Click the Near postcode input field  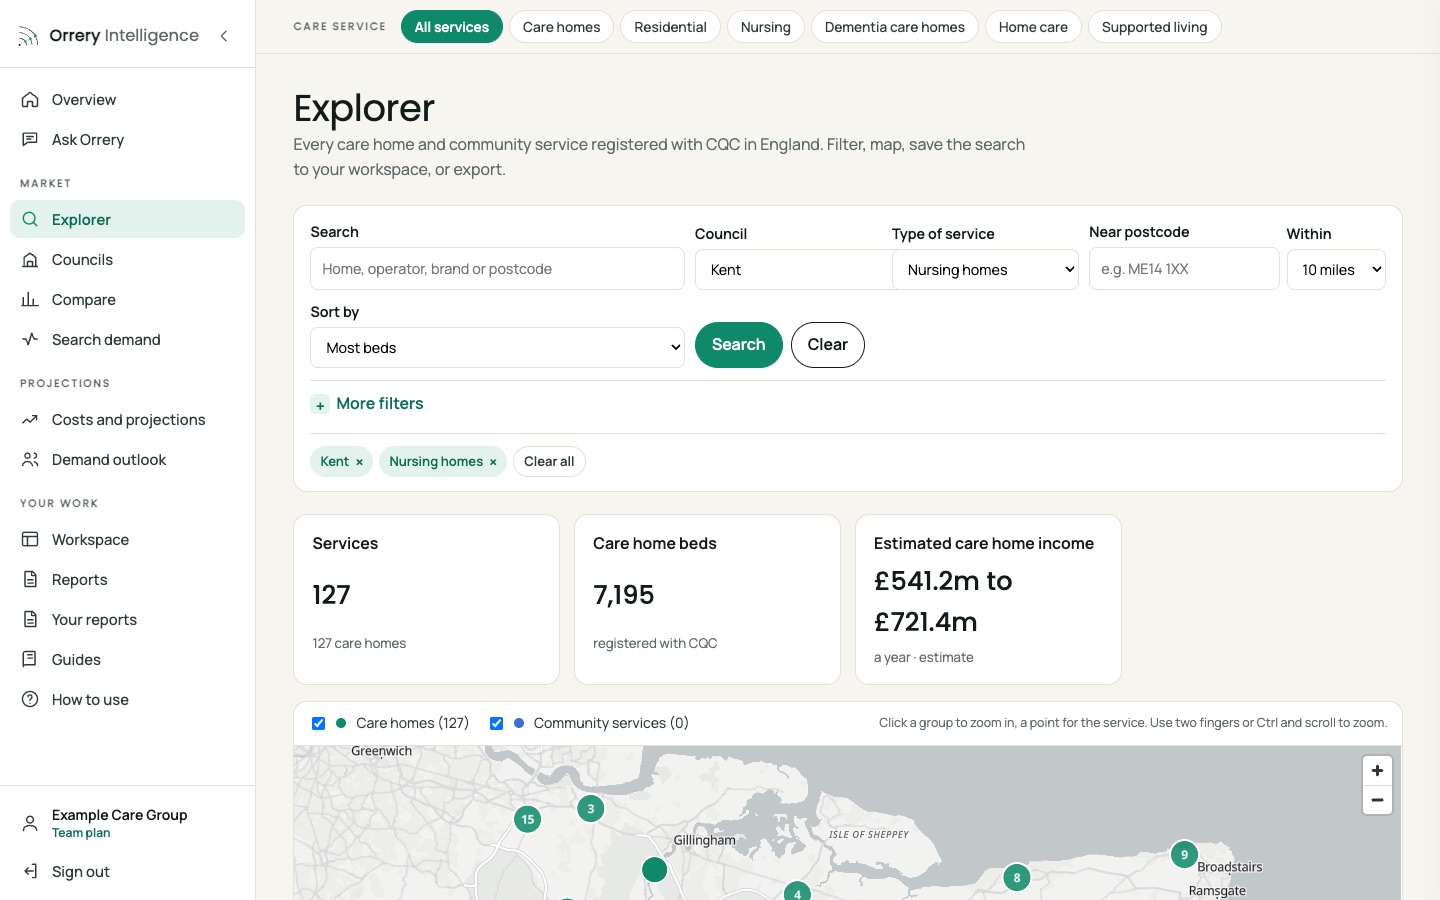click(1184, 269)
